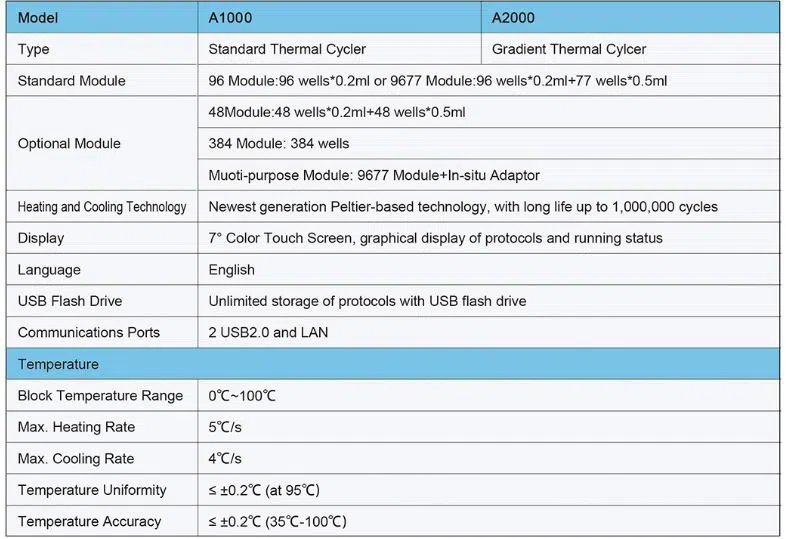
Task: Click the 384 Module: 384 wells text
Action: tap(279, 144)
